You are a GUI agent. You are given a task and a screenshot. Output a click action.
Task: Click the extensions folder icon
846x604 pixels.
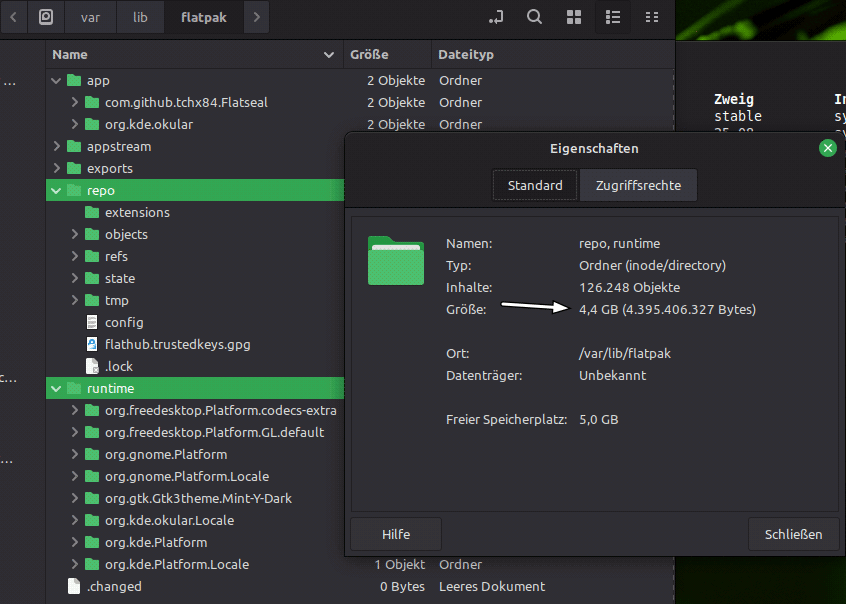[x=92, y=213]
